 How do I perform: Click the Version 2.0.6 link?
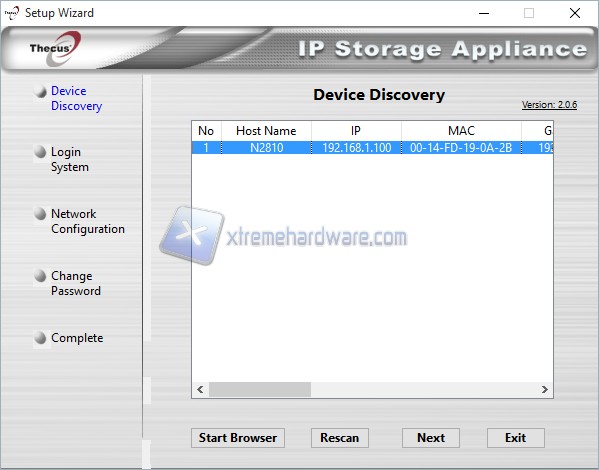[549, 105]
